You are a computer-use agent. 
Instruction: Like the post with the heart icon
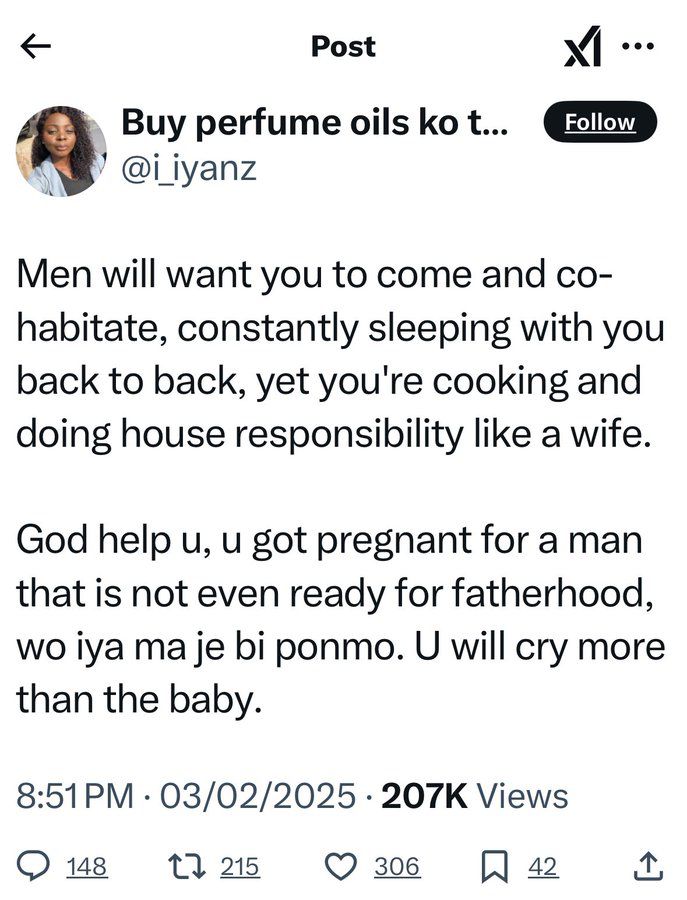[342, 866]
